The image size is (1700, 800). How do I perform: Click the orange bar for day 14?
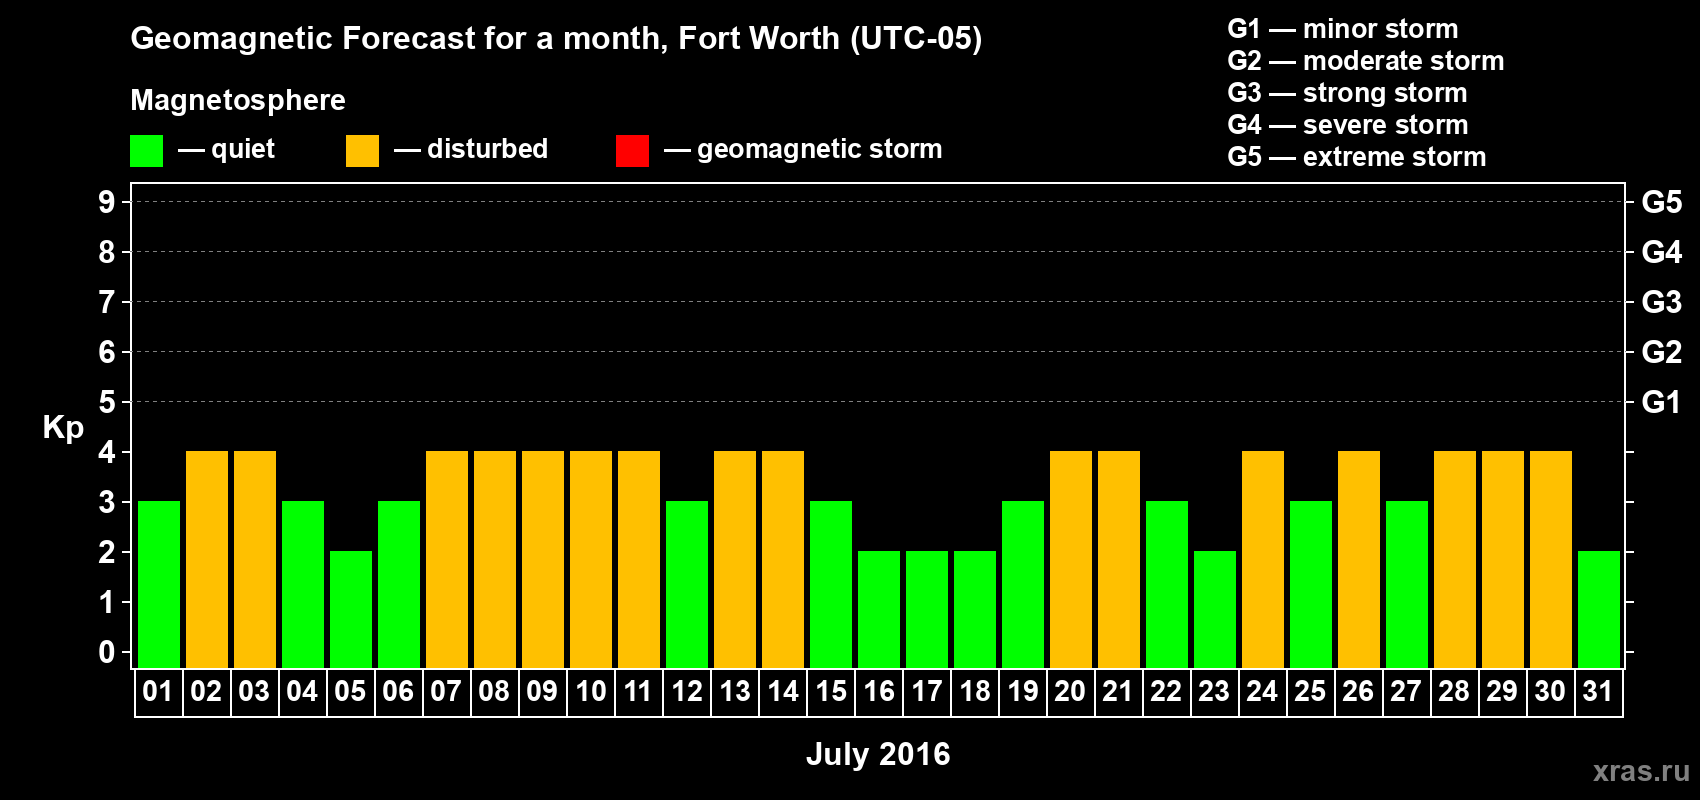[x=783, y=560]
